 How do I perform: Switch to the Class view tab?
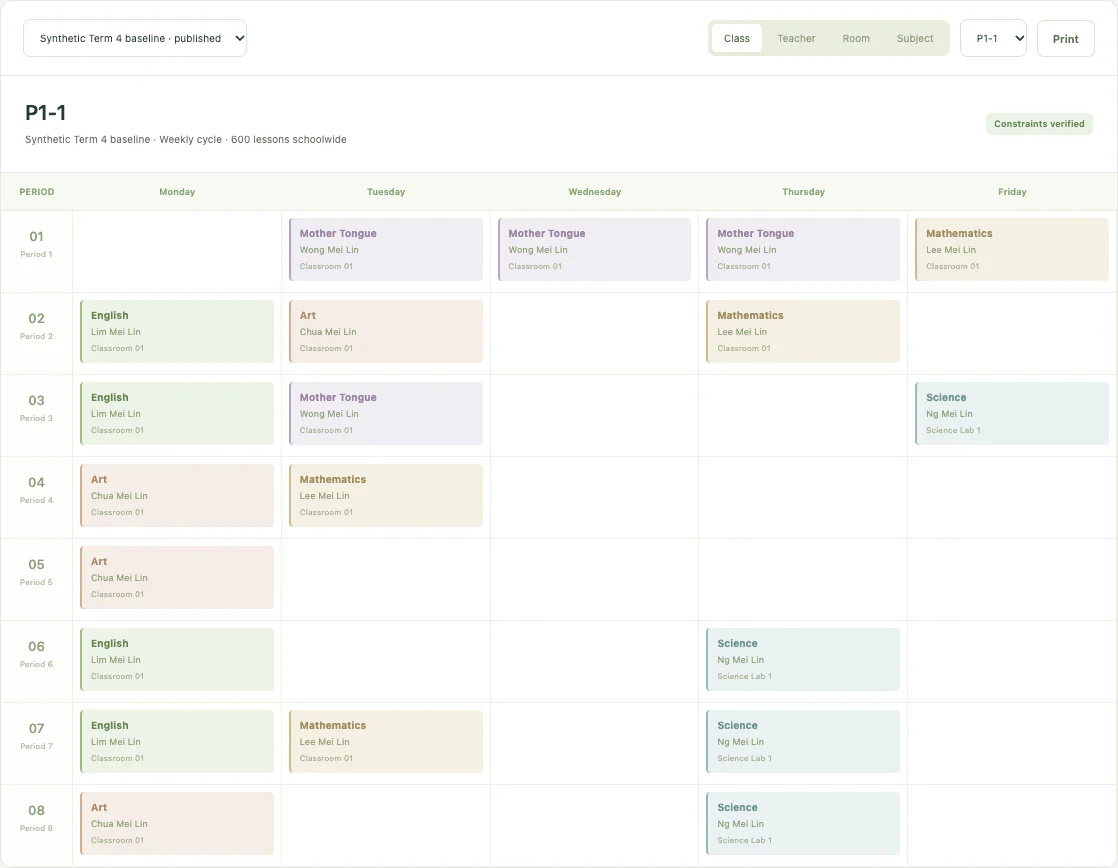click(x=737, y=39)
